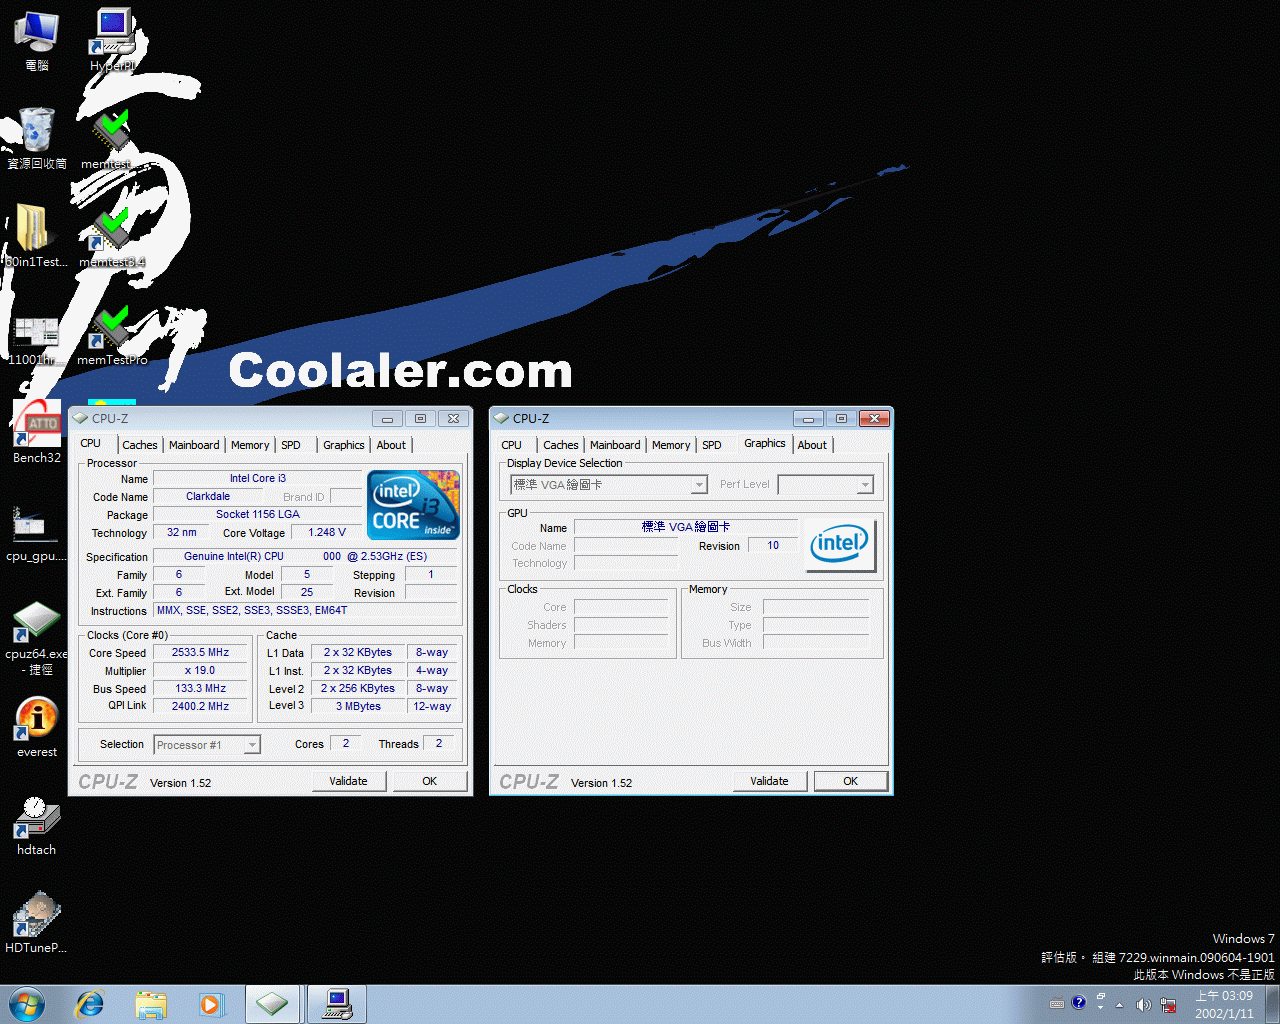
Task: Open the 80in1Test folder icon
Action: pos(36,235)
